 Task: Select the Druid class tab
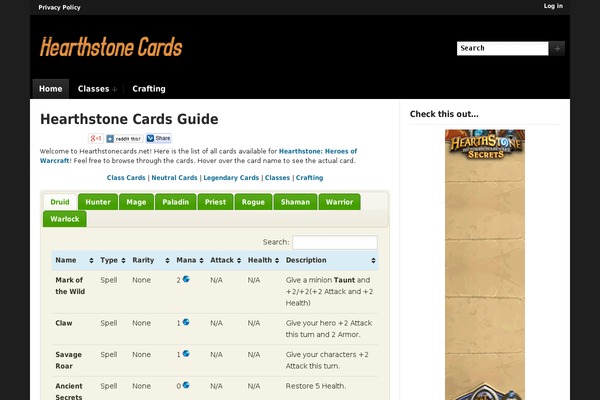click(60, 202)
